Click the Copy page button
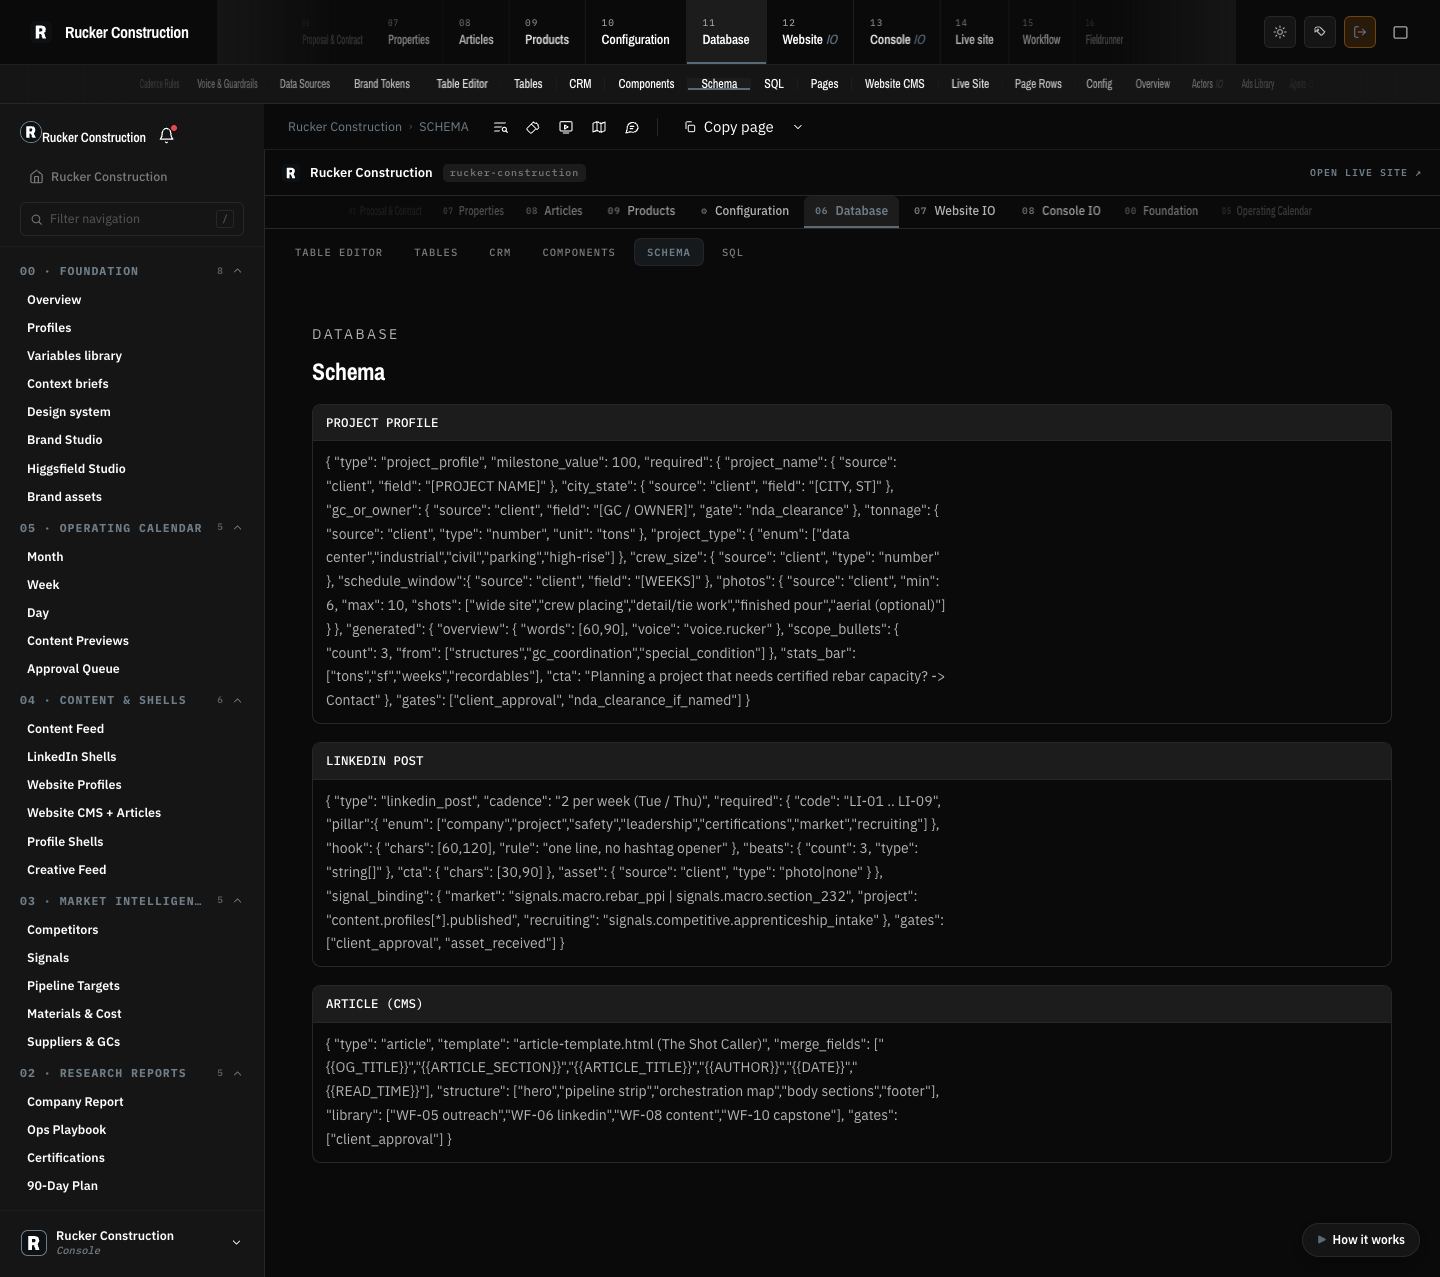1440x1277 pixels. (x=729, y=127)
